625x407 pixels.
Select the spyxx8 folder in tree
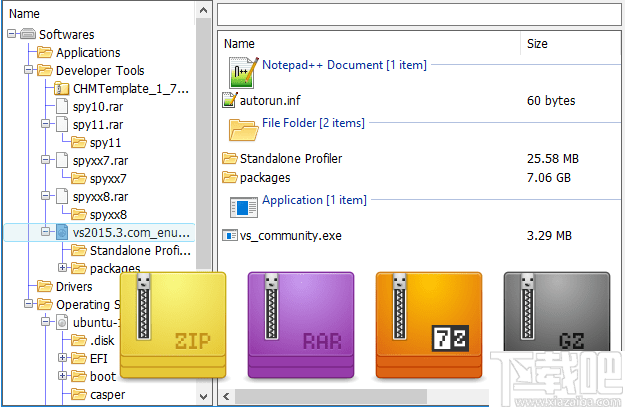click(108, 214)
